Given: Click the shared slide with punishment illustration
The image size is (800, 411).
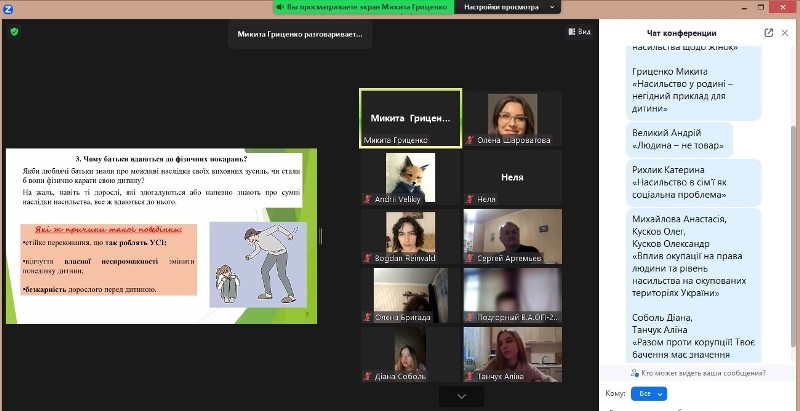Looking at the screenshot, I should (162, 236).
